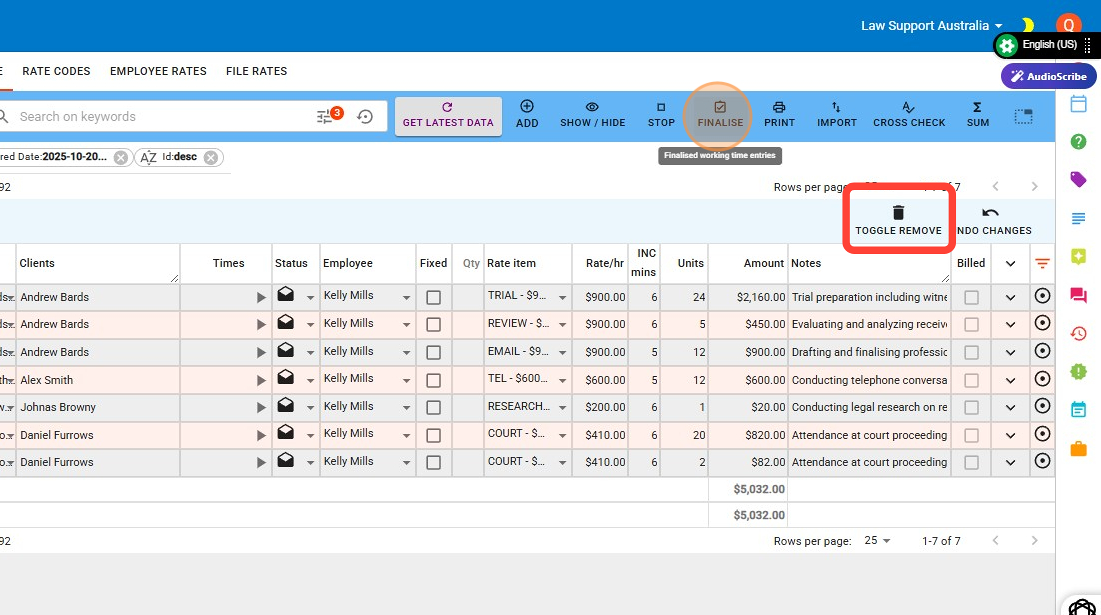Tick the Fixed checkbox for TRIAL row
The width and height of the screenshot is (1101, 615).
pyautogui.click(x=433, y=297)
